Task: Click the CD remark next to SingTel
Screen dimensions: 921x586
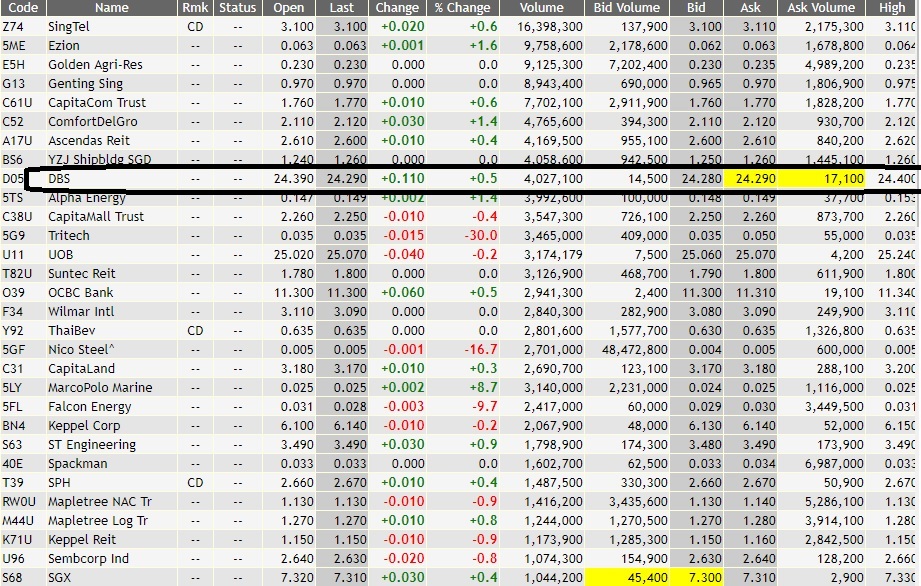Action: click(194, 27)
